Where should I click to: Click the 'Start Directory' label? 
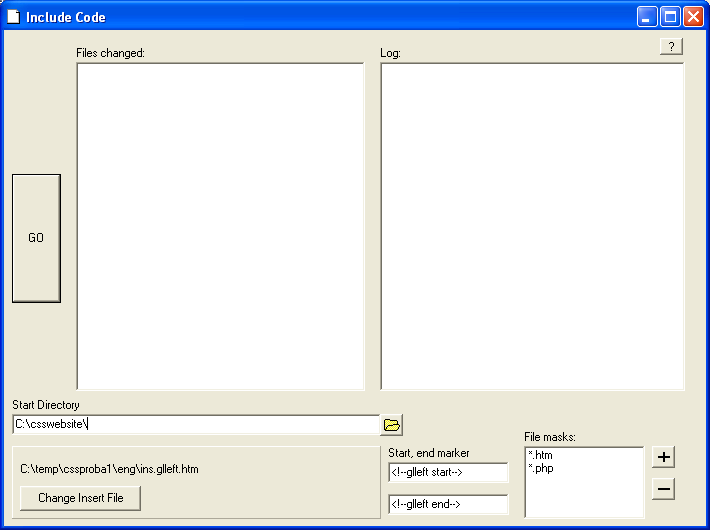click(46, 405)
